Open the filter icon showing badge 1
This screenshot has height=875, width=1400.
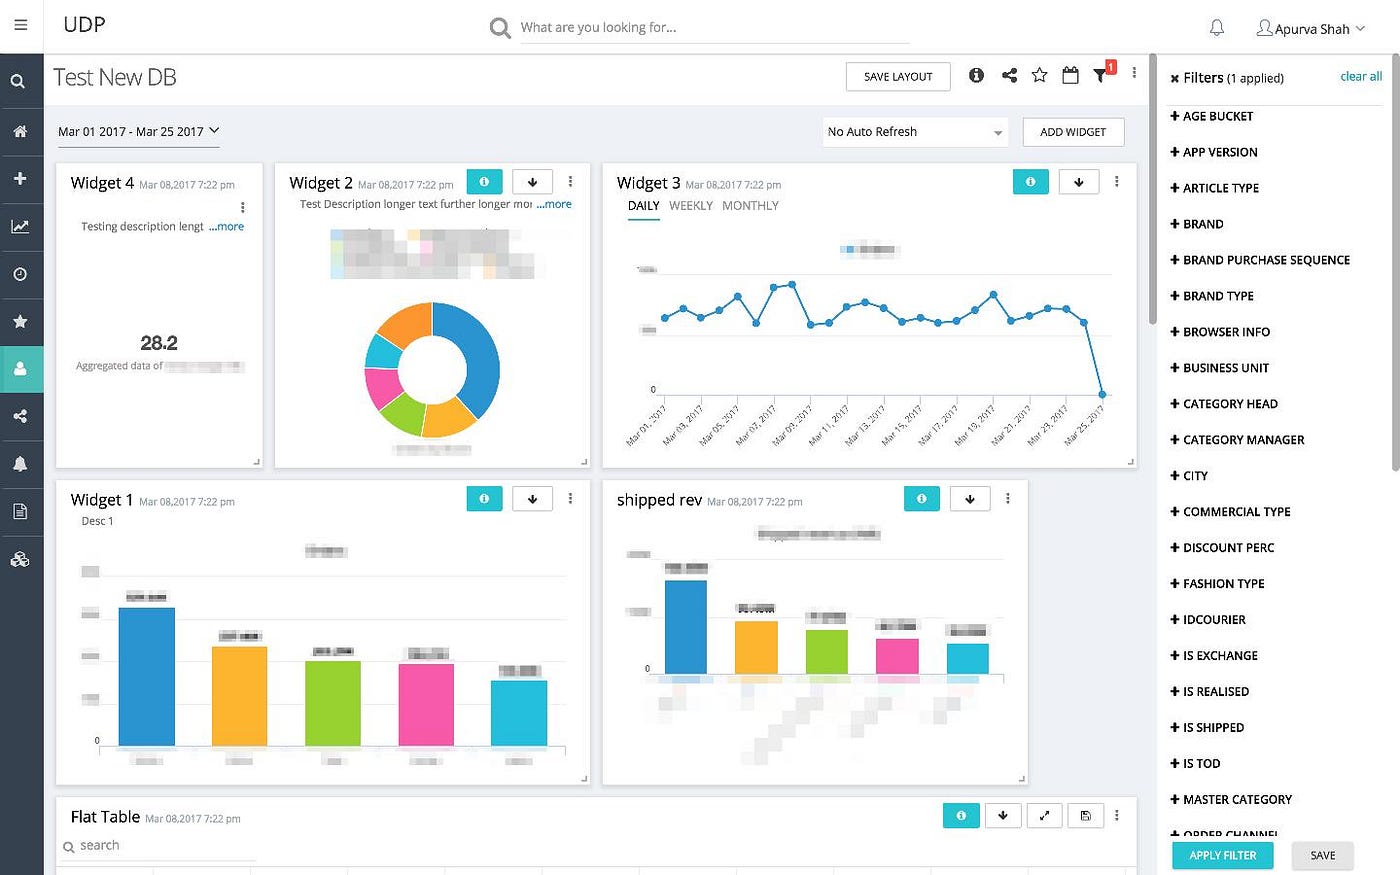pyautogui.click(x=1101, y=74)
